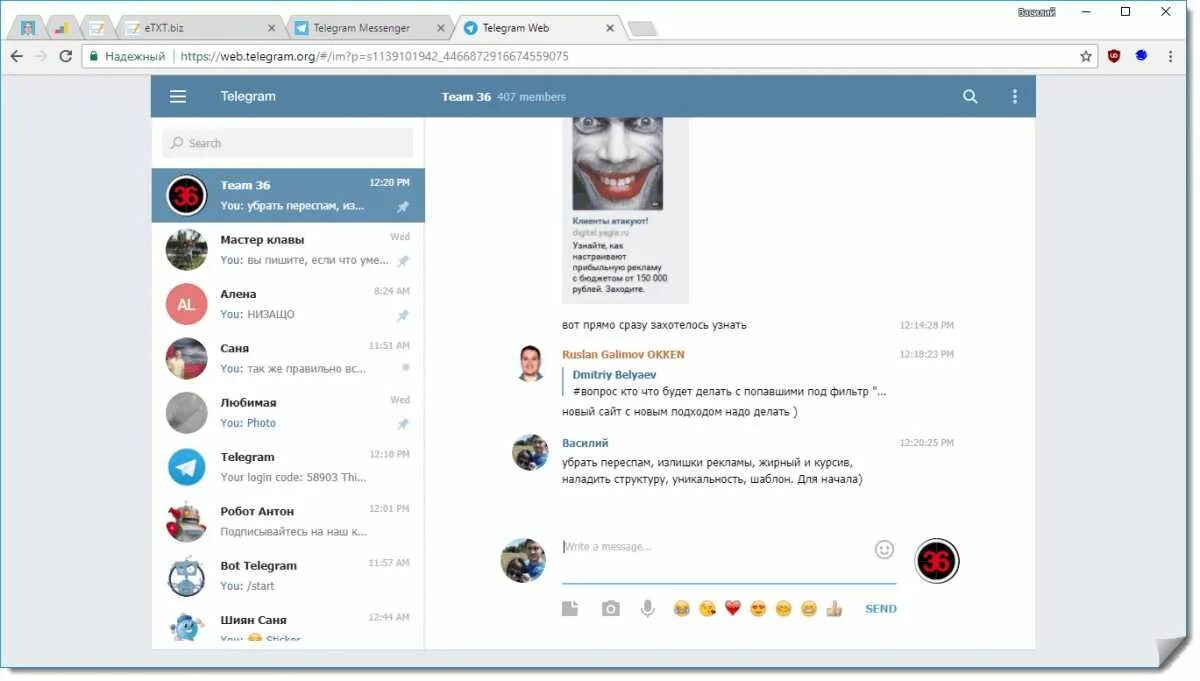Open the Мастер клавы chat
This screenshot has height=681, width=1200.
coord(288,250)
